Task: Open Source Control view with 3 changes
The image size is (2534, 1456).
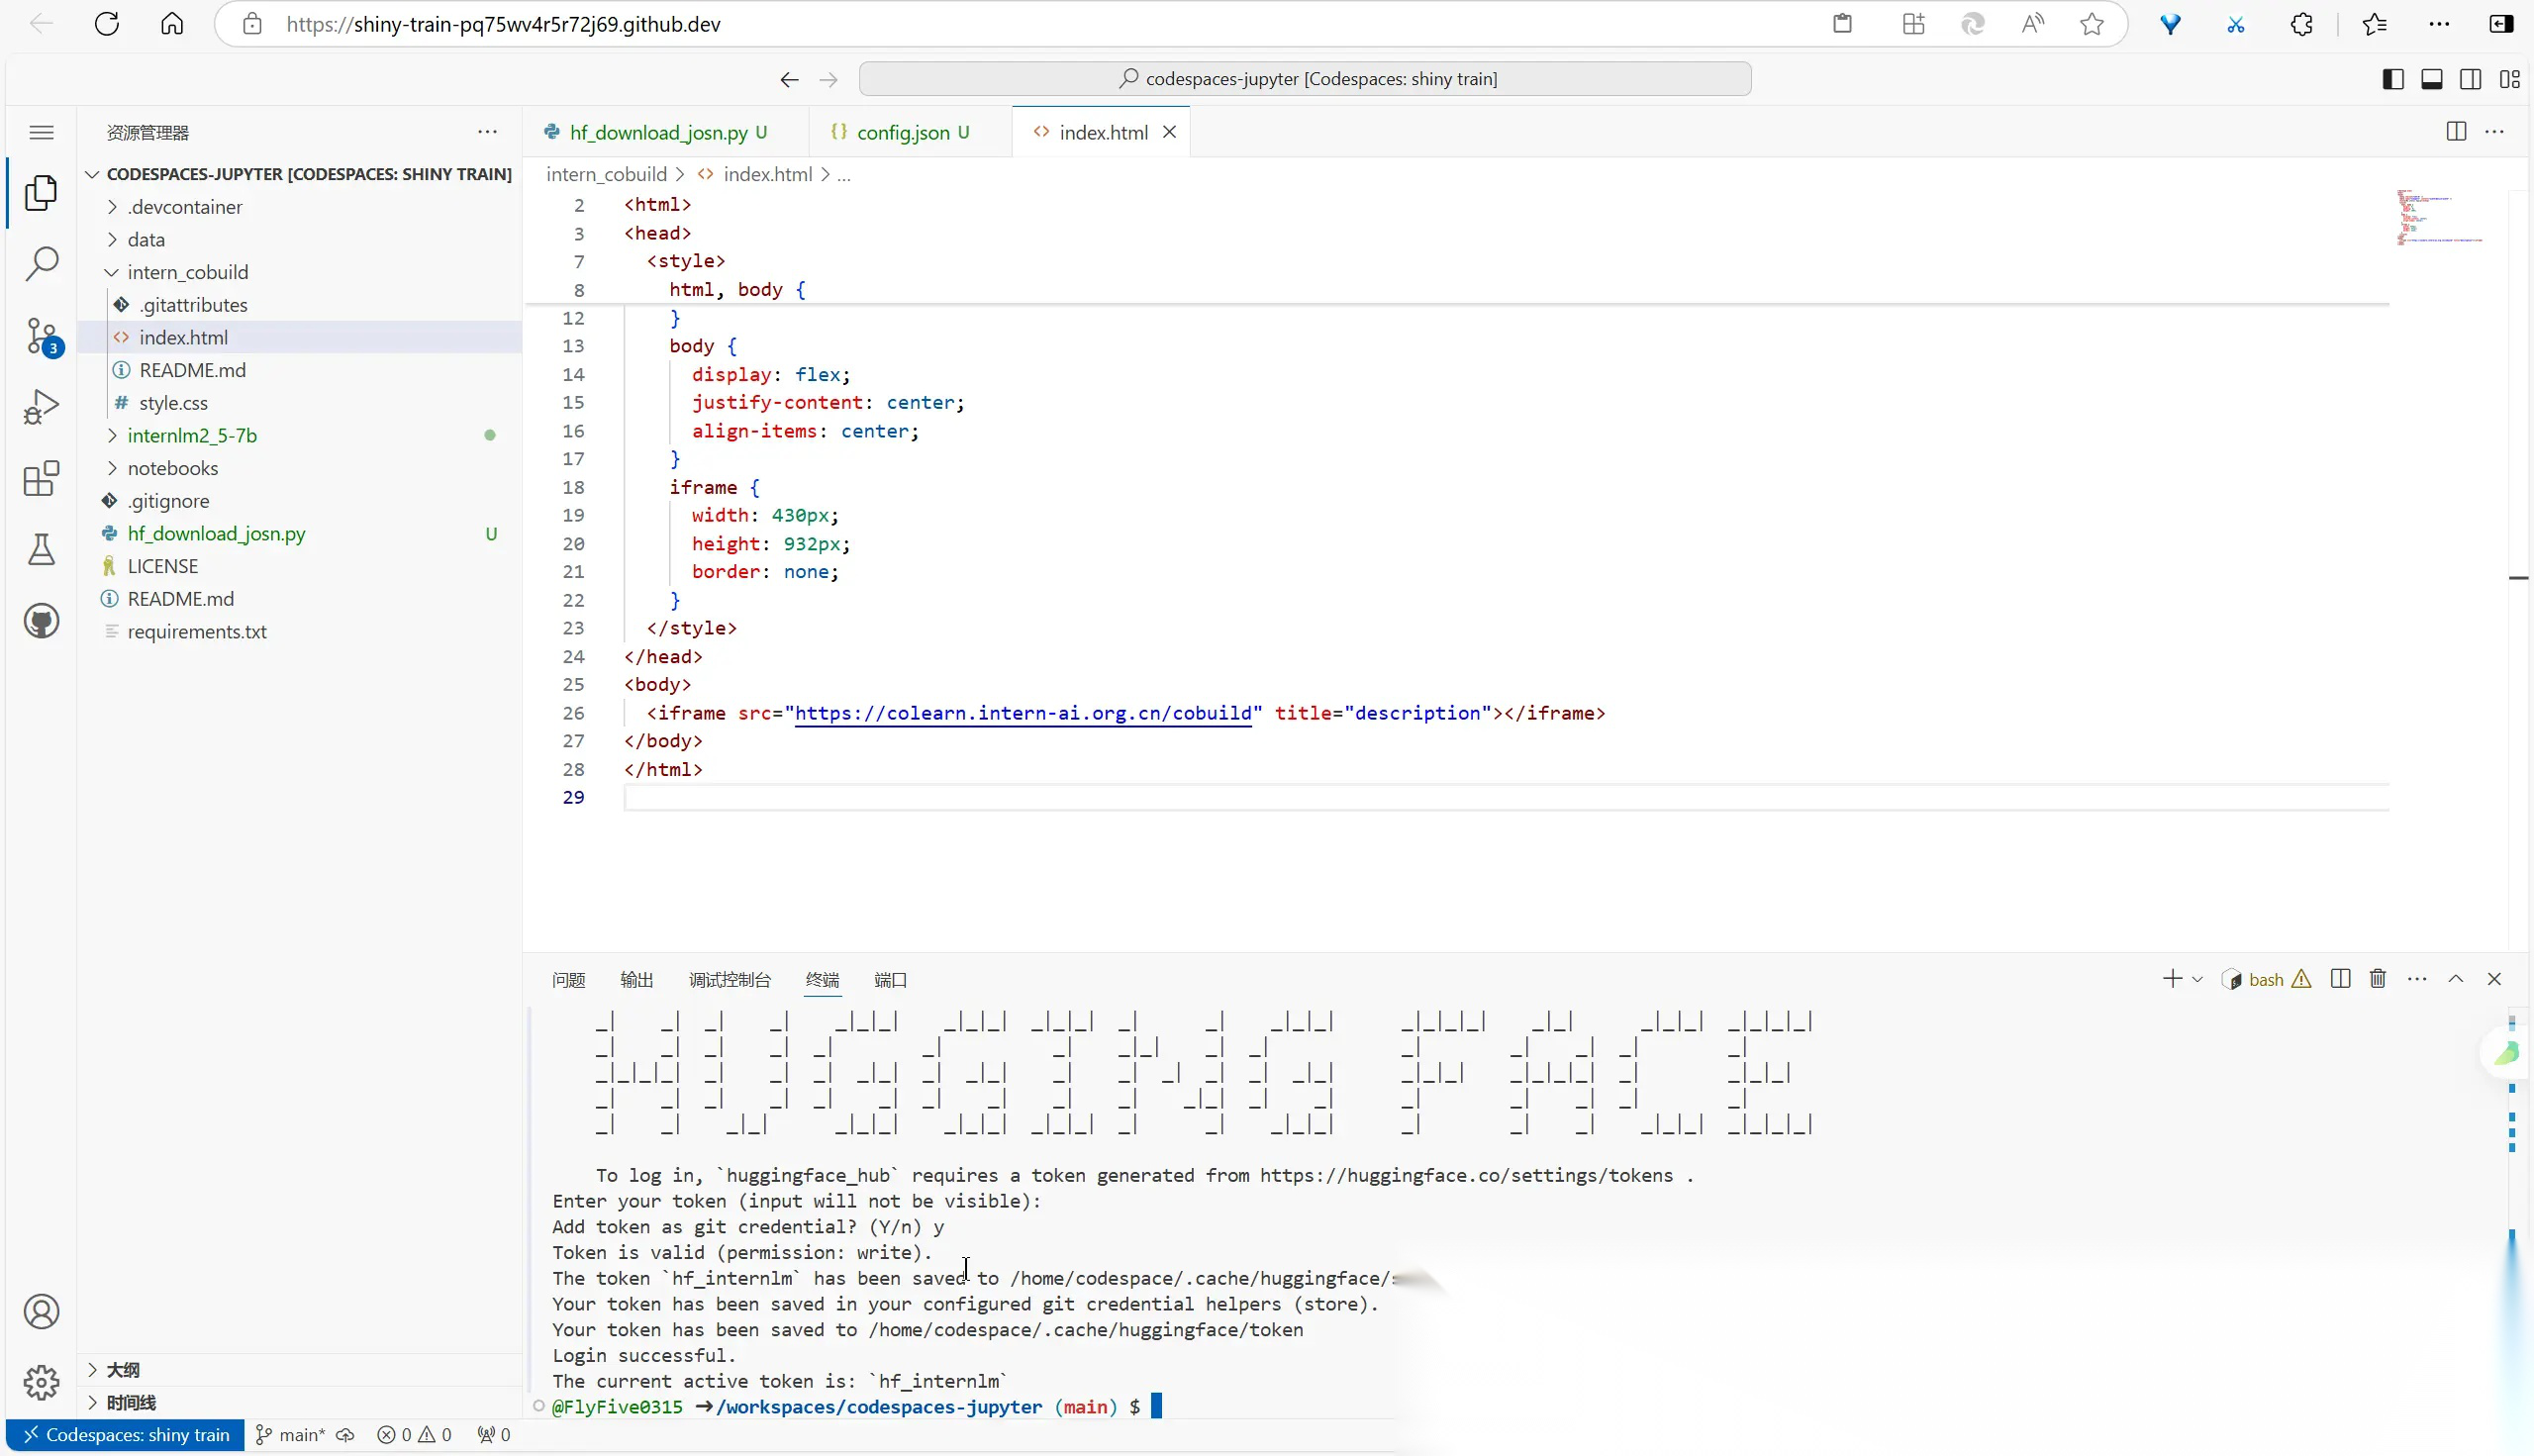Action: 41,336
